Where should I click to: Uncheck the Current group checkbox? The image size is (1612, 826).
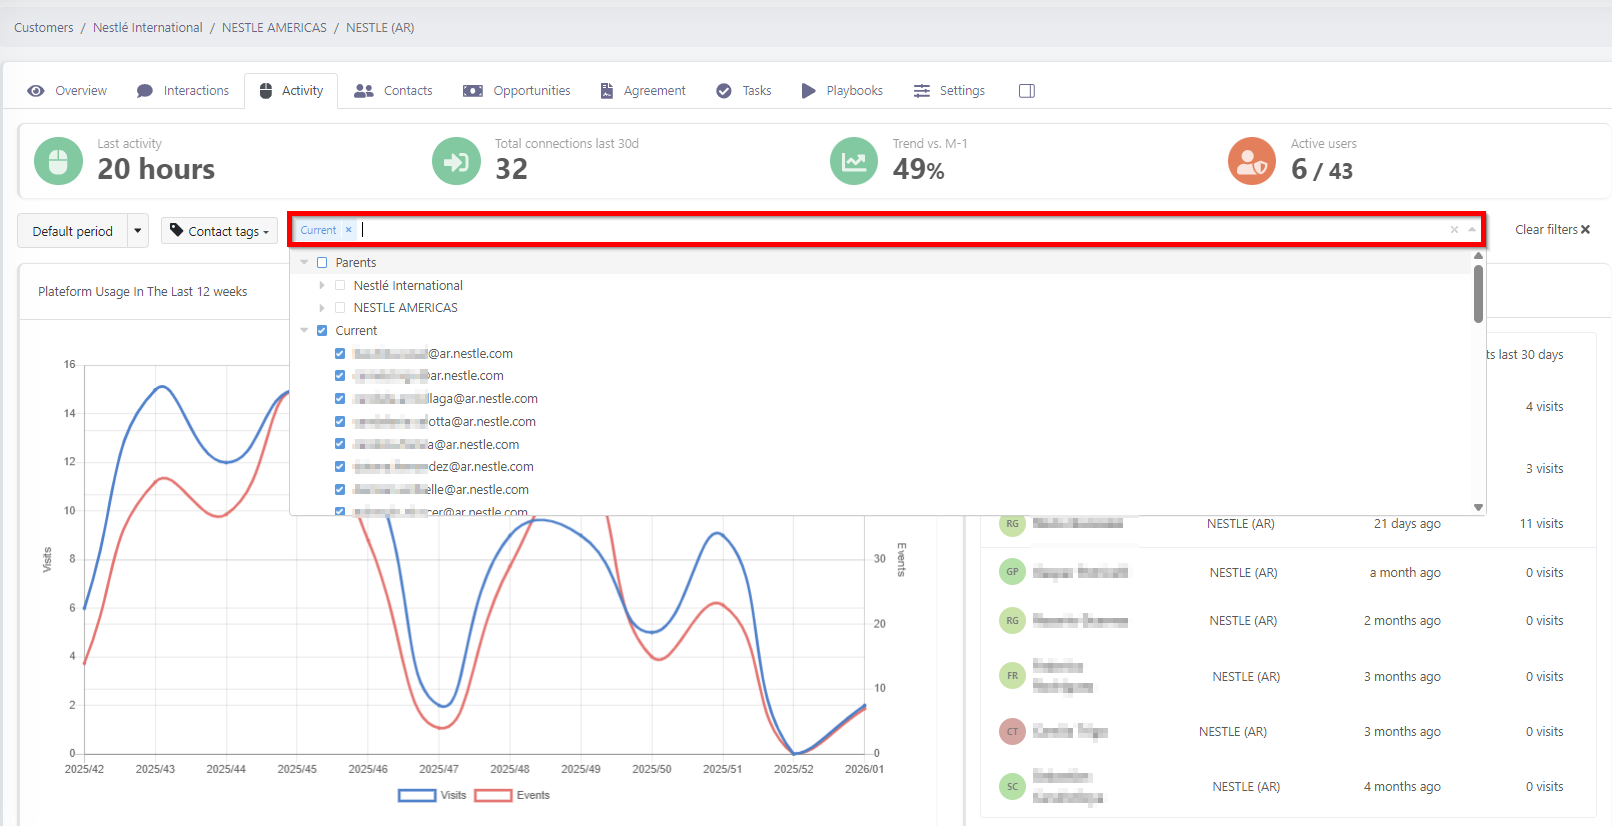[322, 331]
